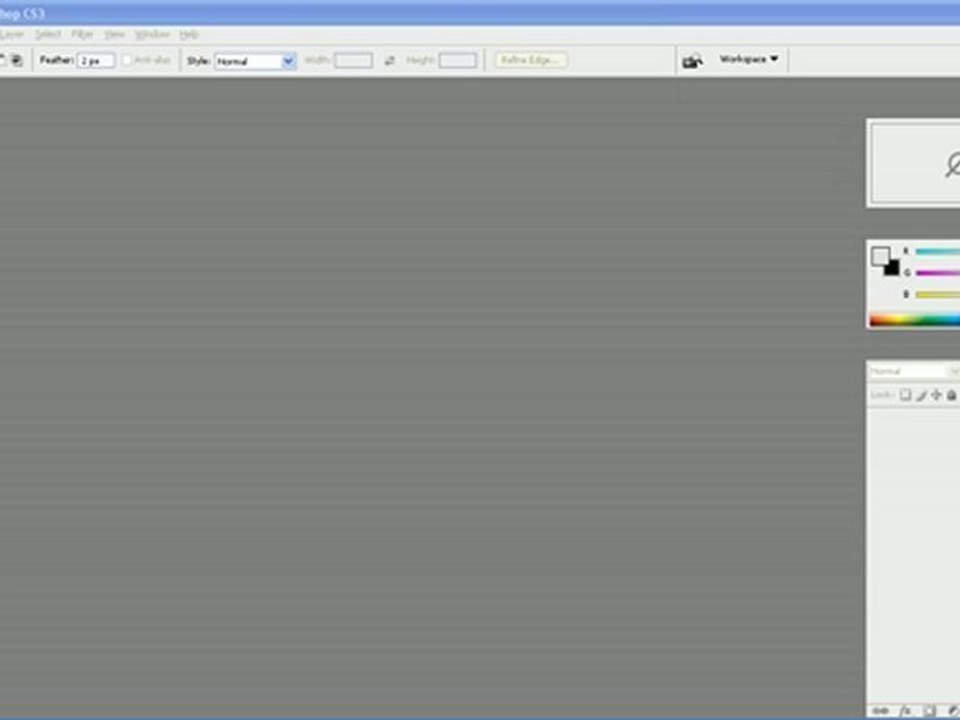Click the Width input field
960x720 pixels.
coord(353,61)
